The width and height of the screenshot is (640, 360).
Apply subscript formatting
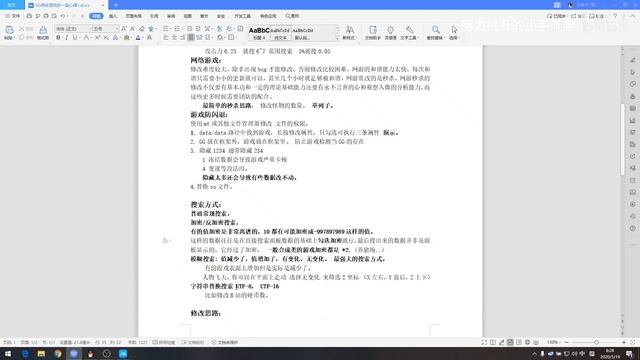point(106,38)
